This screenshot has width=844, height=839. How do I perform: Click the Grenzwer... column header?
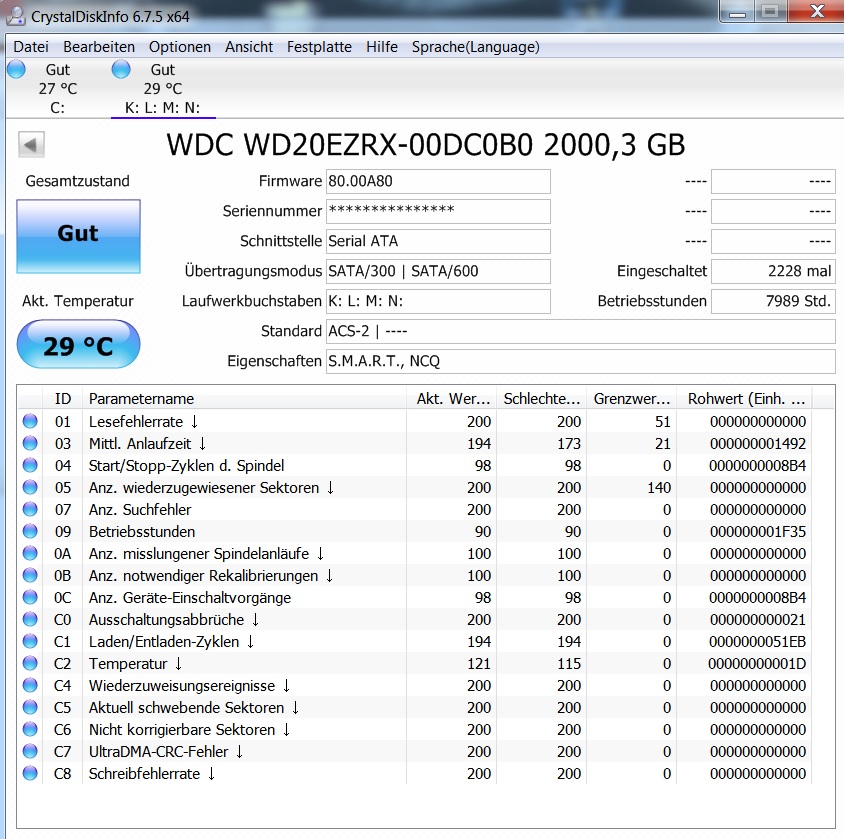(x=631, y=399)
